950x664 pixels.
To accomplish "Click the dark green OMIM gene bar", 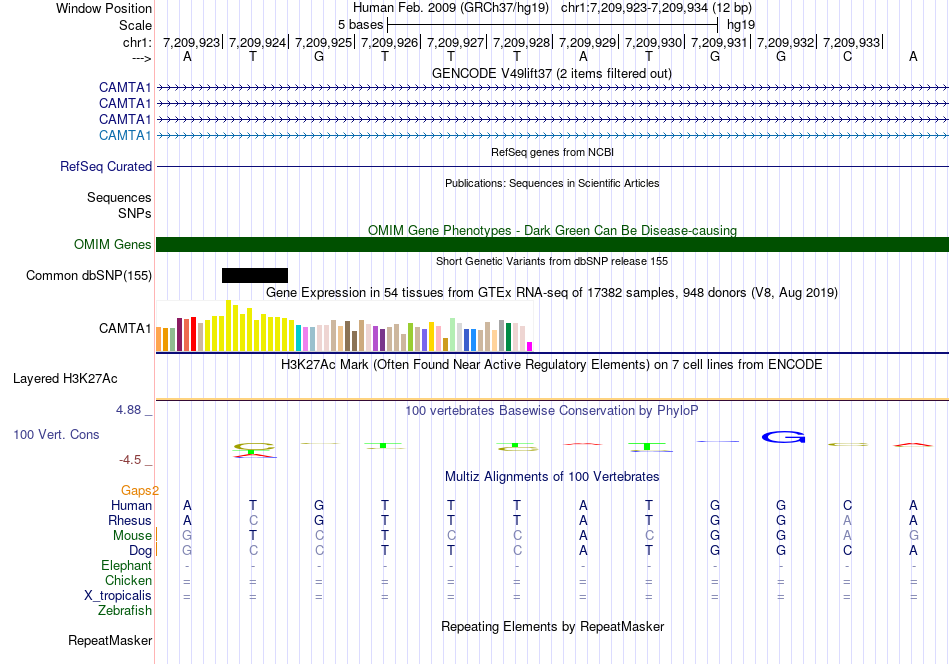I will (552, 244).
